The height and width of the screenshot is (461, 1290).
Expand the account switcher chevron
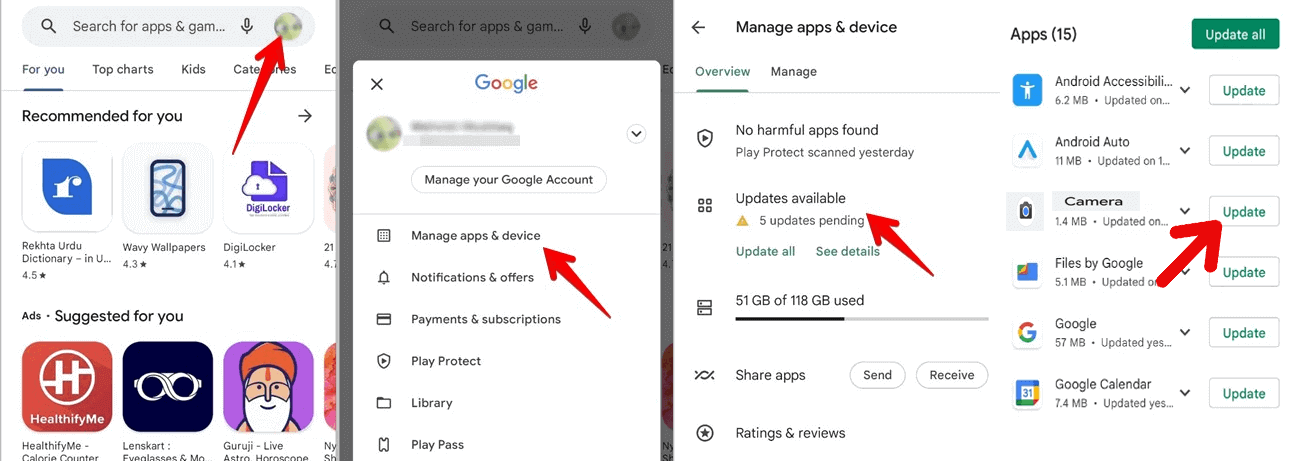tap(634, 133)
